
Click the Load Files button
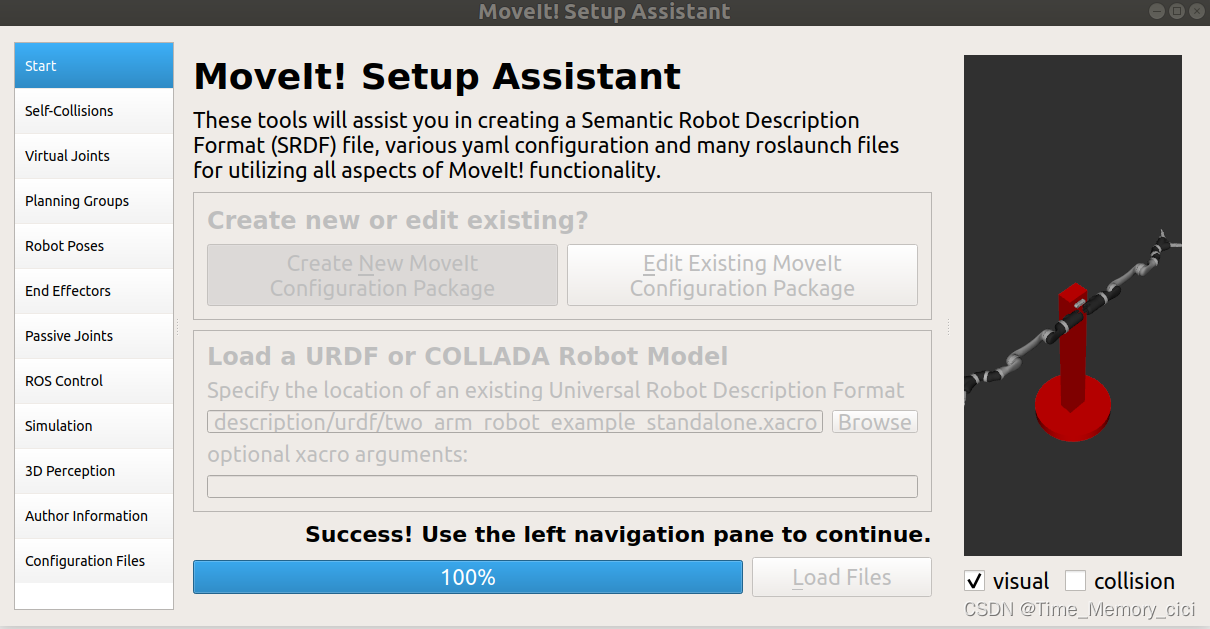coord(841,577)
